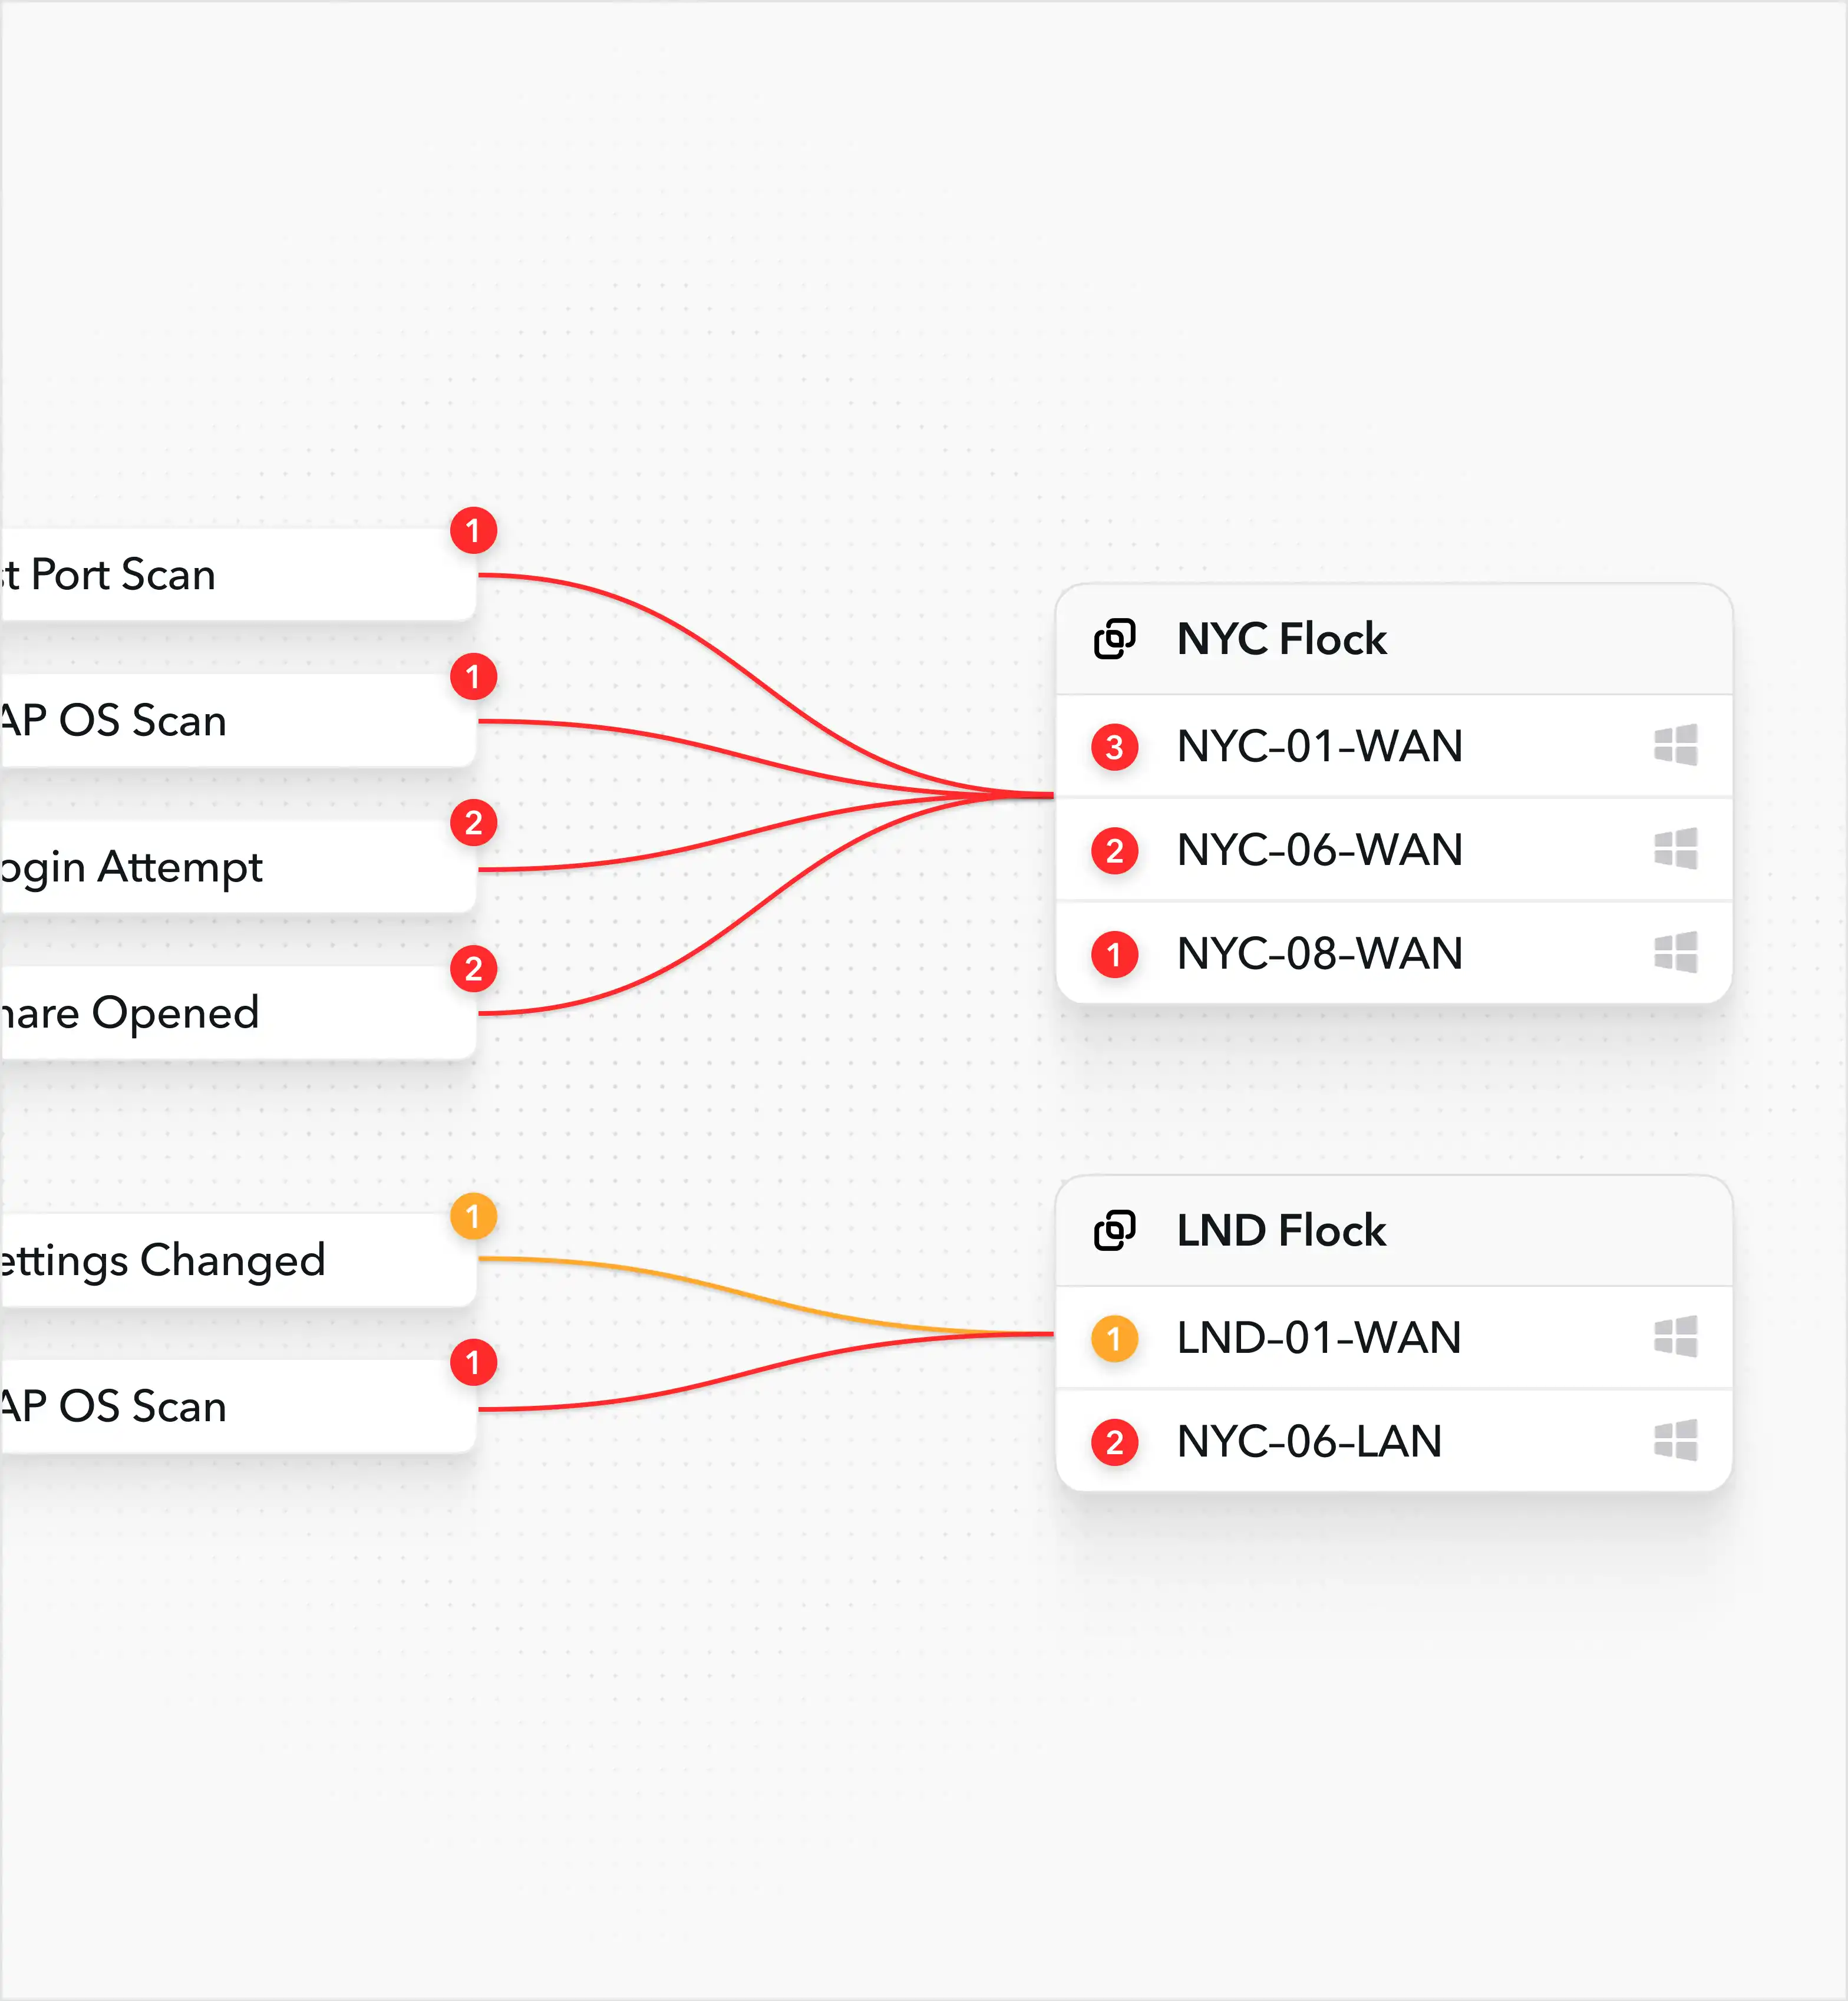The width and height of the screenshot is (1848, 2001).
Task: Click the Windows icon on LND-01-WAN row
Action: pos(1675,1337)
